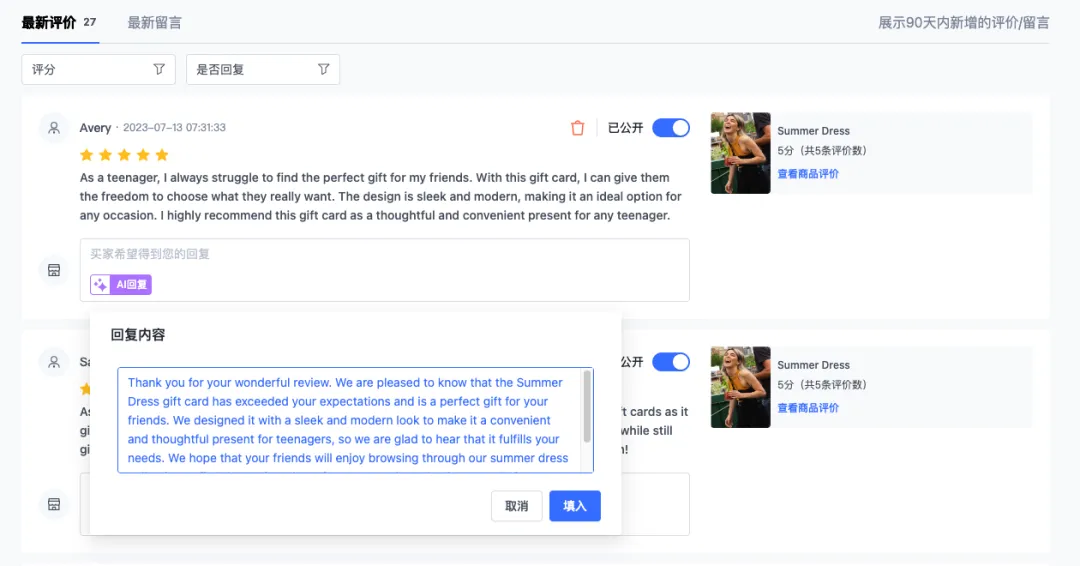This screenshot has height=566, width=1080.
Task: Click 回复内容 dialog heading
Action: click(x=138, y=335)
